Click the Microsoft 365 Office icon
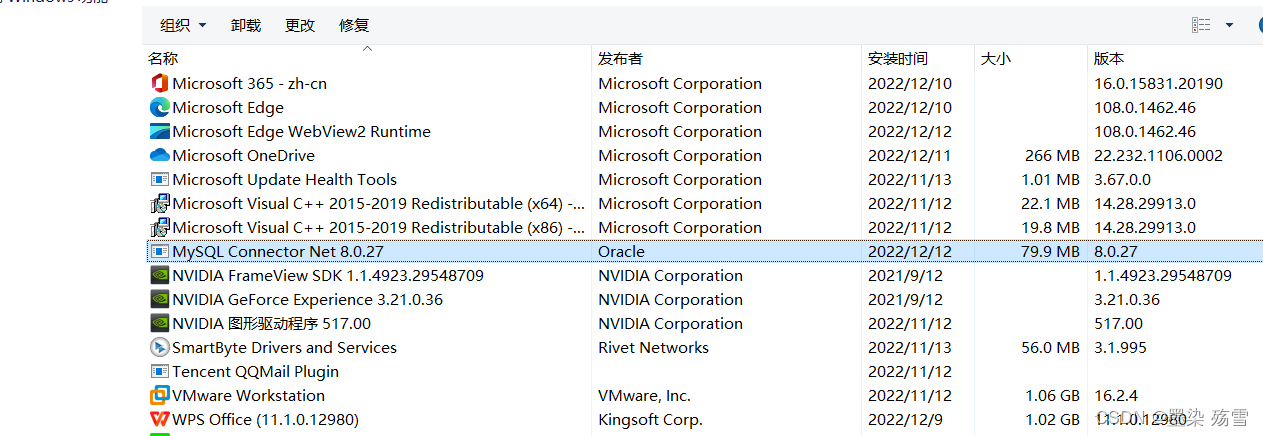Viewport: 1263px width, 436px height. pyautogui.click(x=159, y=83)
